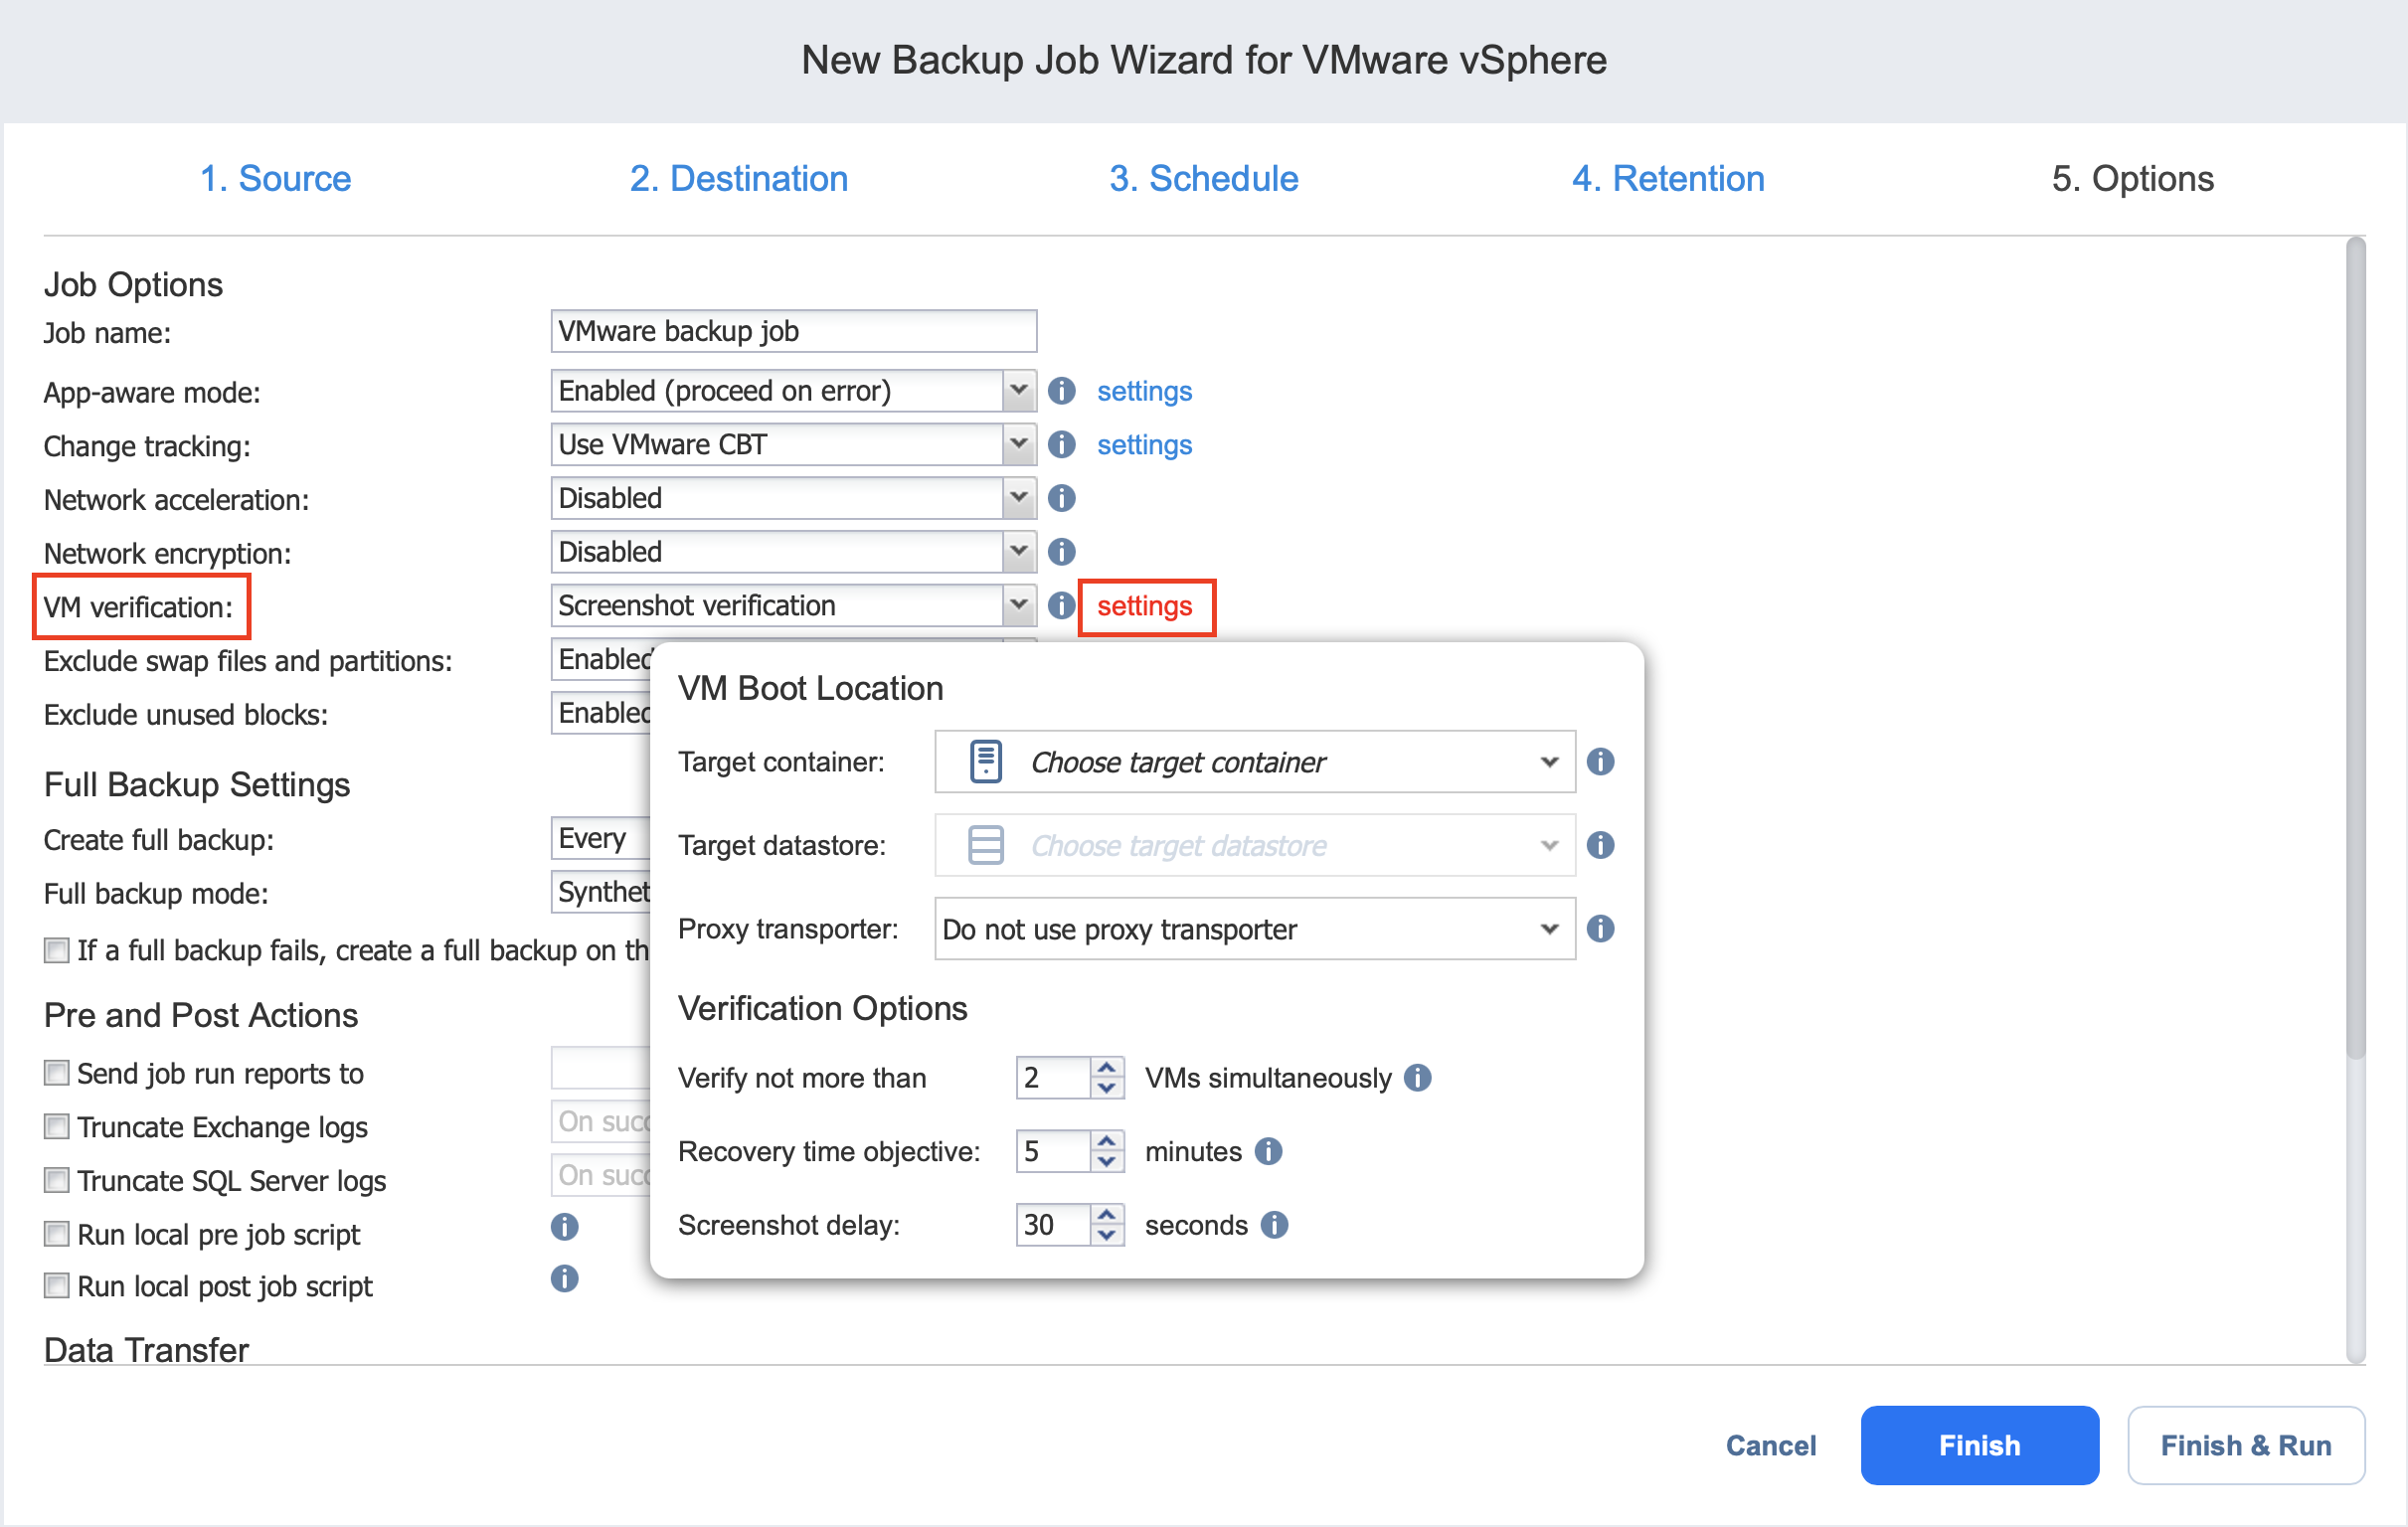Click the Verify not more than value field
Viewport: 2408px width, 1527px height.
pyautogui.click(x=1053, y=1078)
